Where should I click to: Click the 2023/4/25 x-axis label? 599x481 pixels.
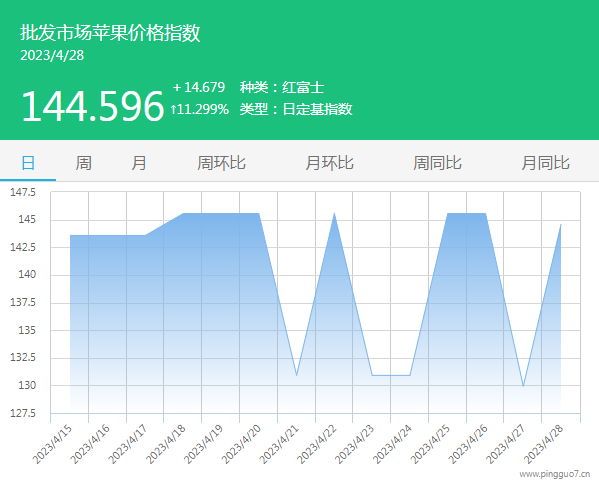[430, 444]
